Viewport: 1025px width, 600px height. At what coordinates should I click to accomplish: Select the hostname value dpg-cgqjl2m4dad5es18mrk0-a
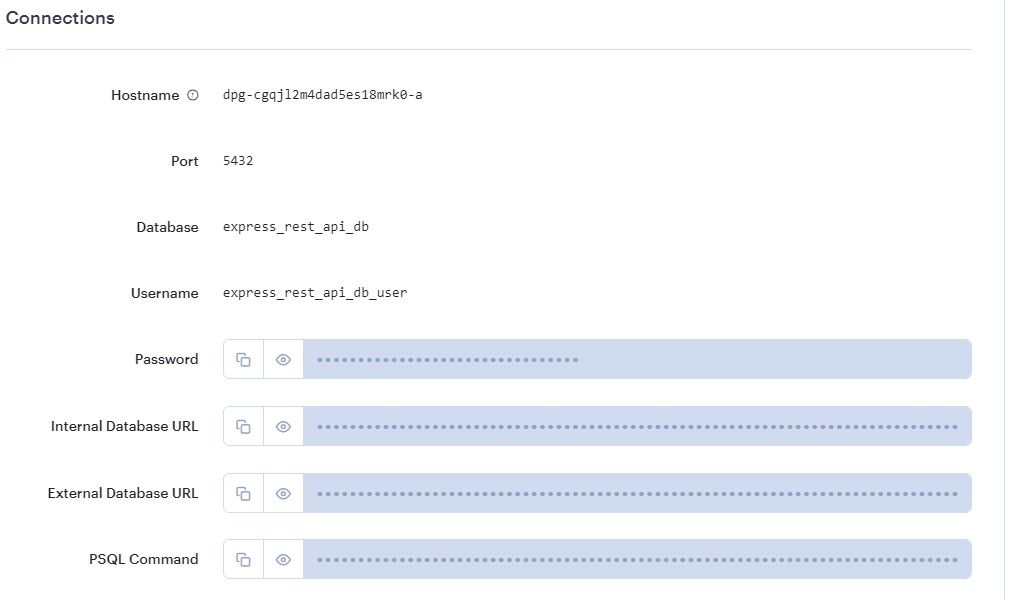click(322, 94)
